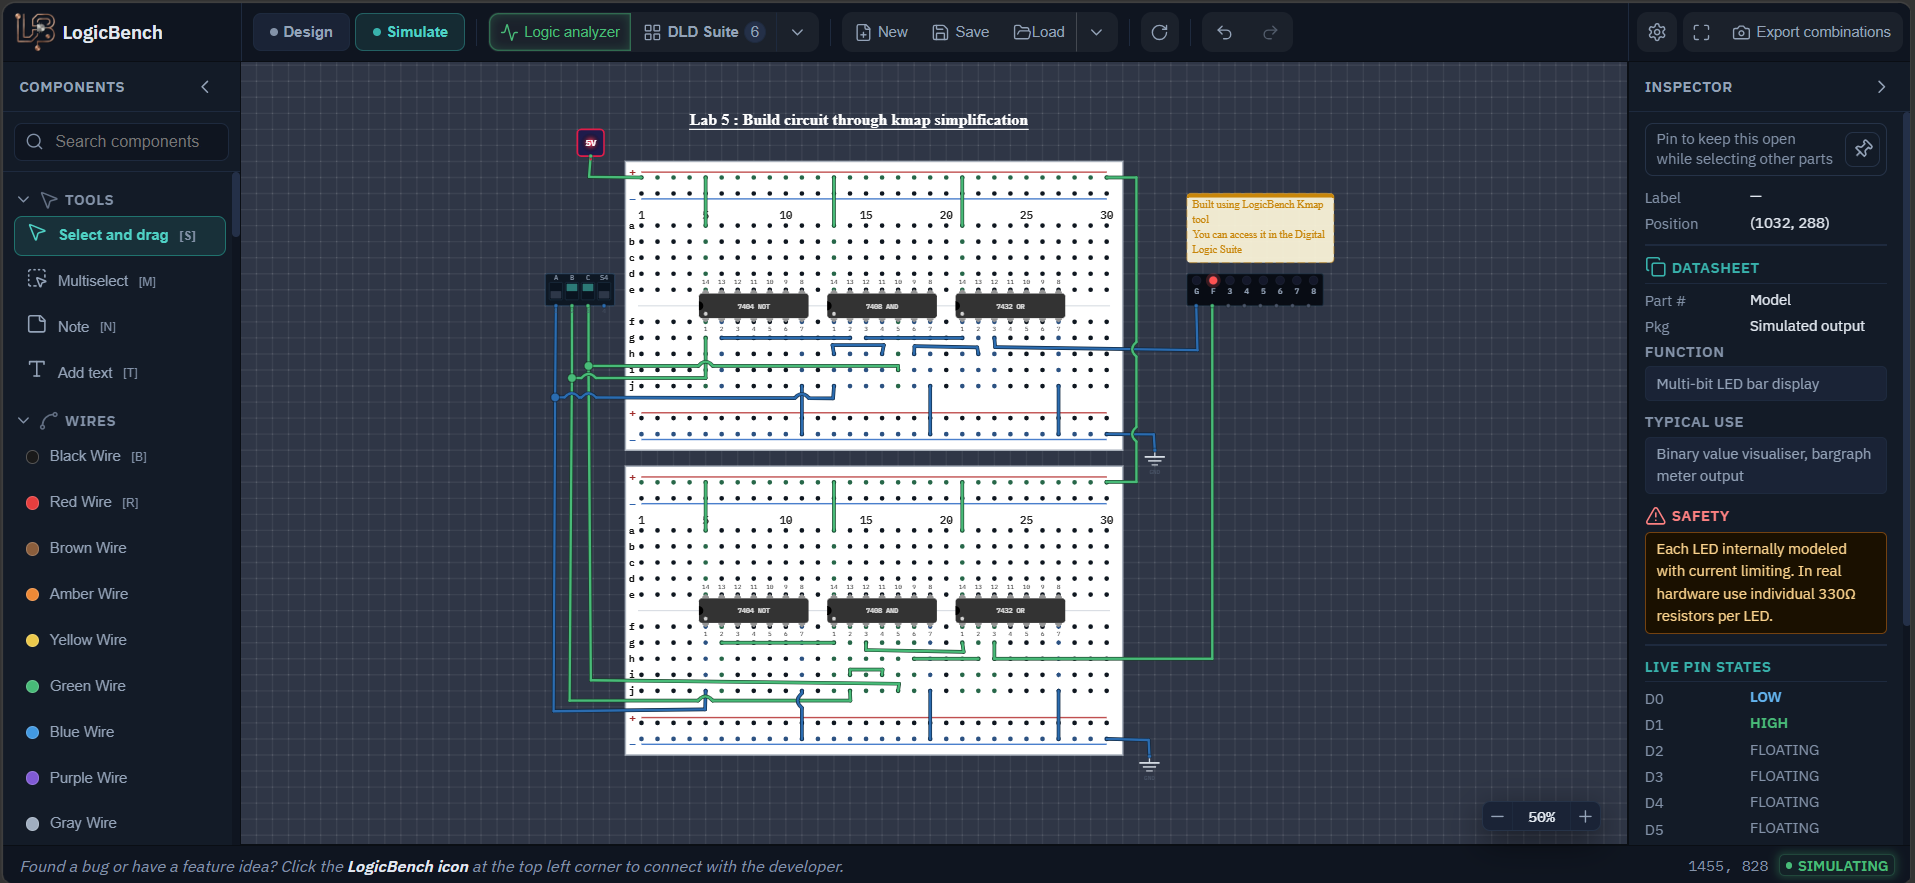
Task: Click New to create a circuit
Action: (x=882, y=32)
